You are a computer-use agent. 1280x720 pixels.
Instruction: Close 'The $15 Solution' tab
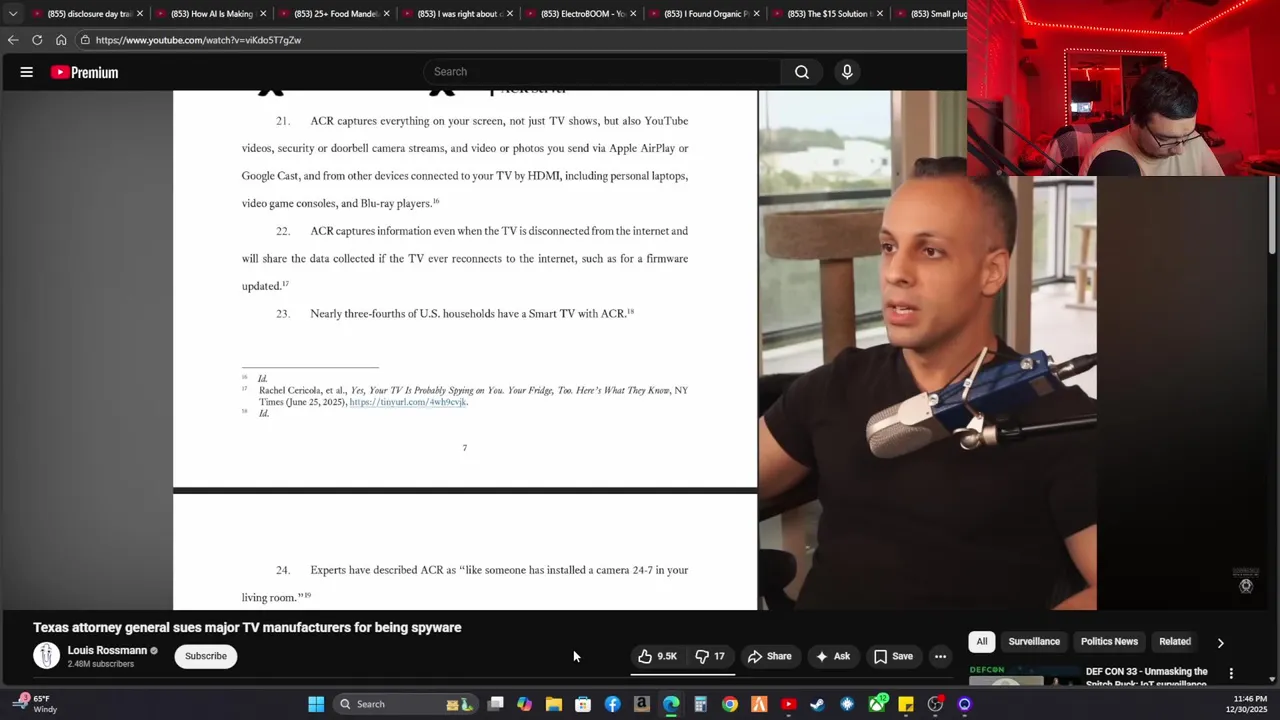(880, 14)
